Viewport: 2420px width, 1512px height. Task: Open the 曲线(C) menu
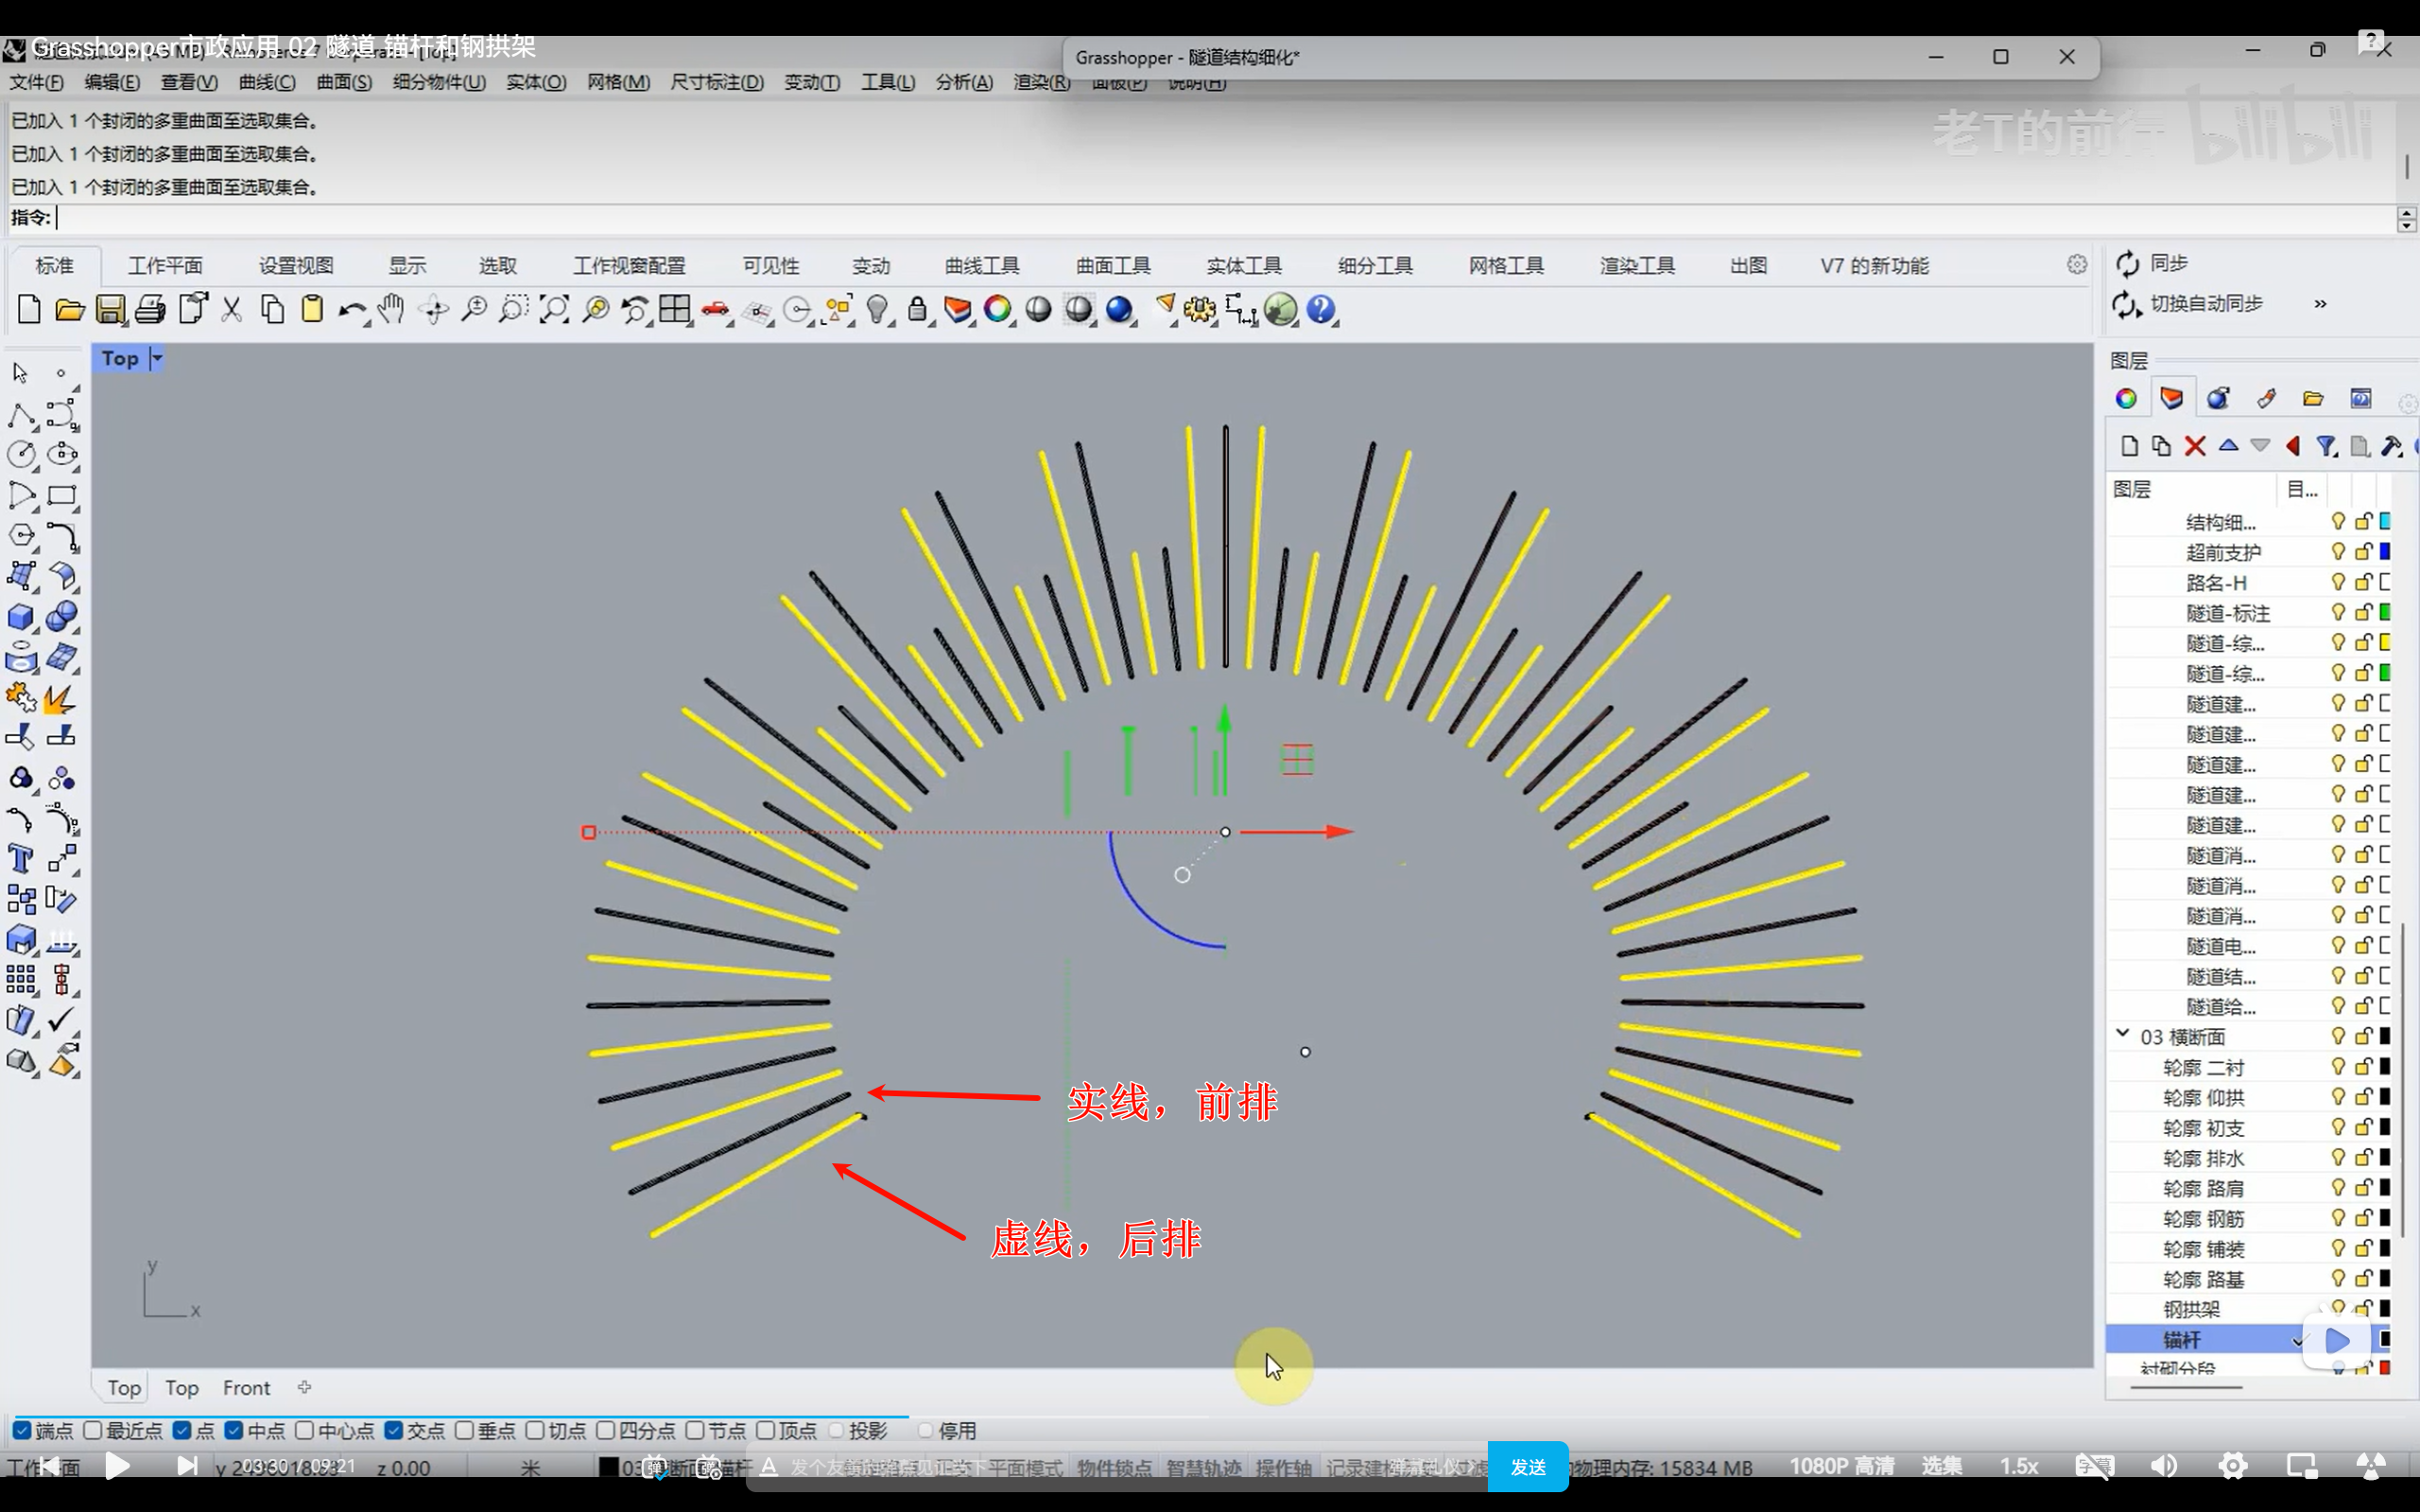[266, 82]
